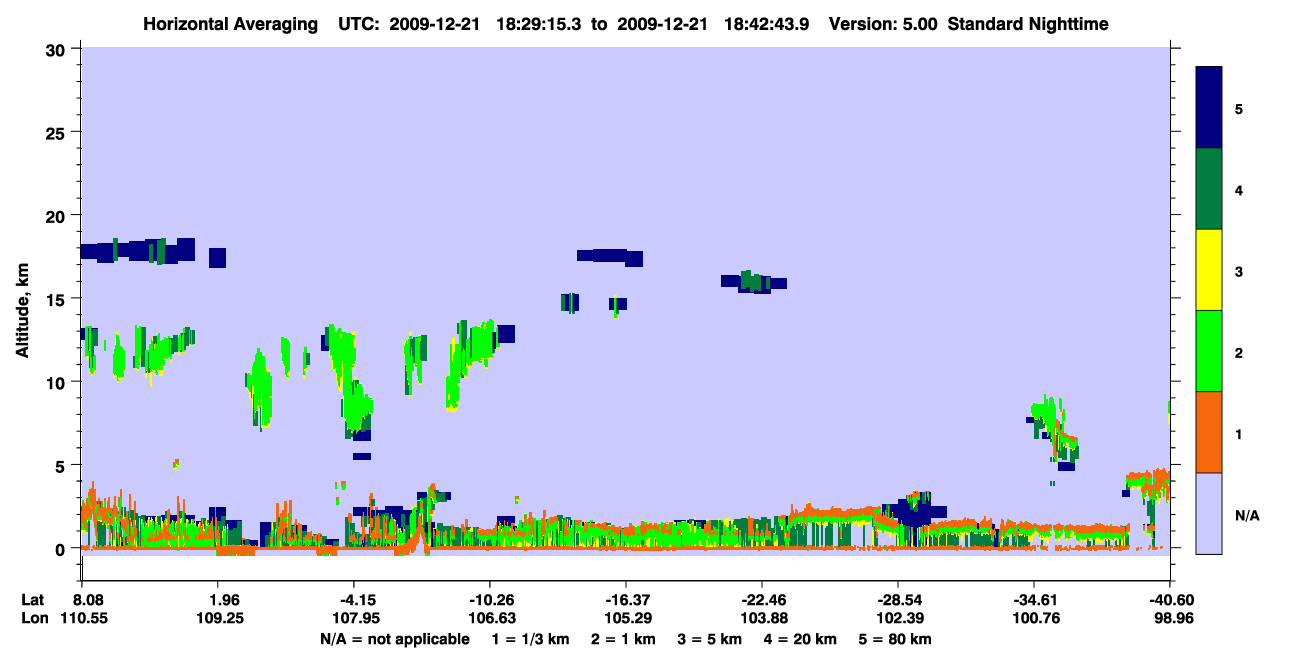Click latitude value -16.37
1300x667 pixels.
click(625, 600)
